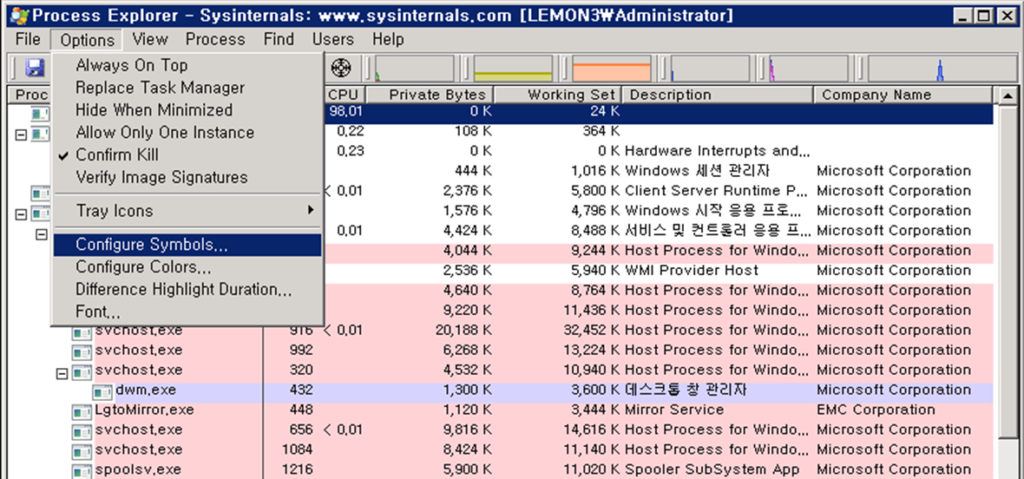Click process icon in the 4,796 K row
Screen dimensions: 1024x479
41,213
